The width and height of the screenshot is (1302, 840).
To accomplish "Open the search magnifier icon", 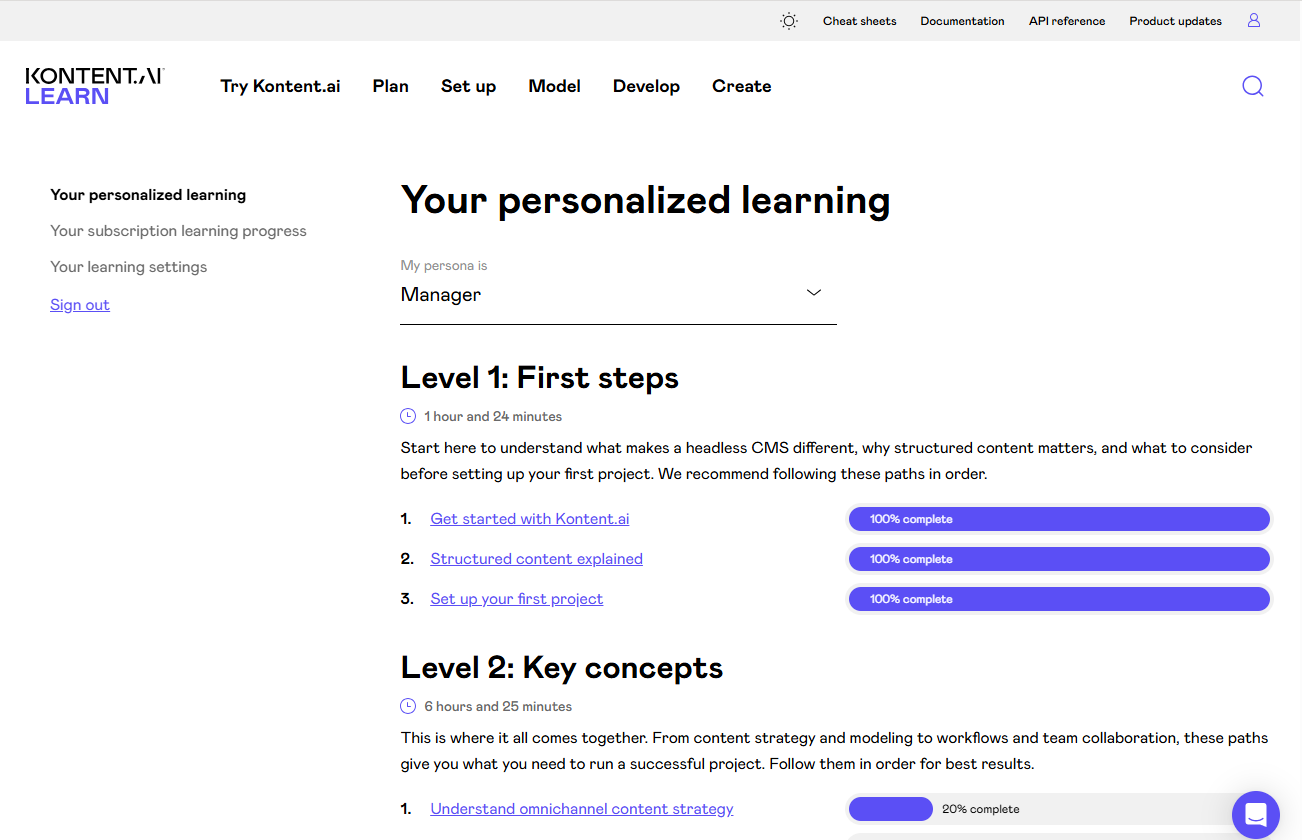I will click(x=1252, y=86).
